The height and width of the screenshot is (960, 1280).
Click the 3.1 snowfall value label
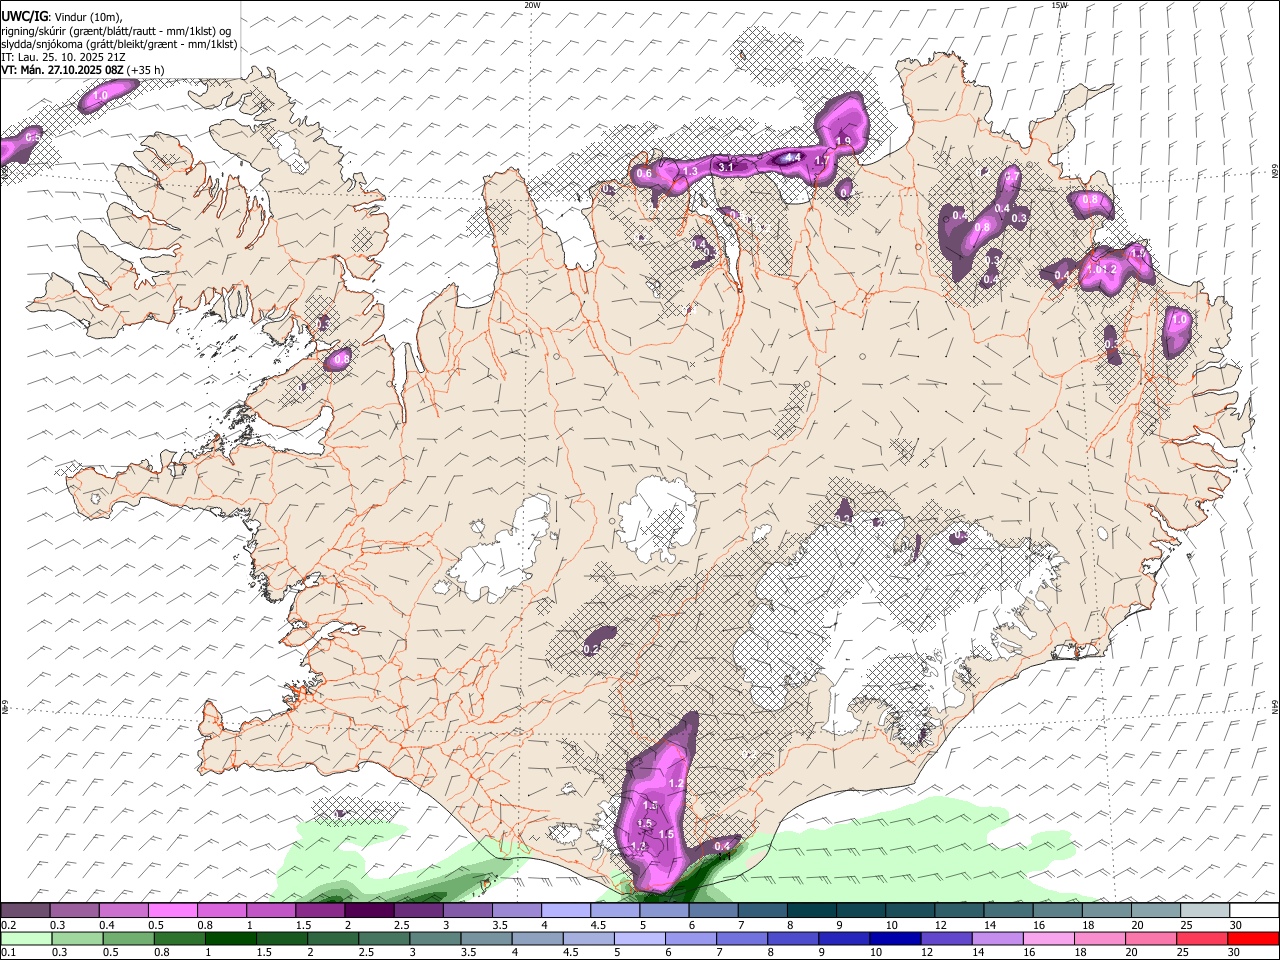coord(727,167)
